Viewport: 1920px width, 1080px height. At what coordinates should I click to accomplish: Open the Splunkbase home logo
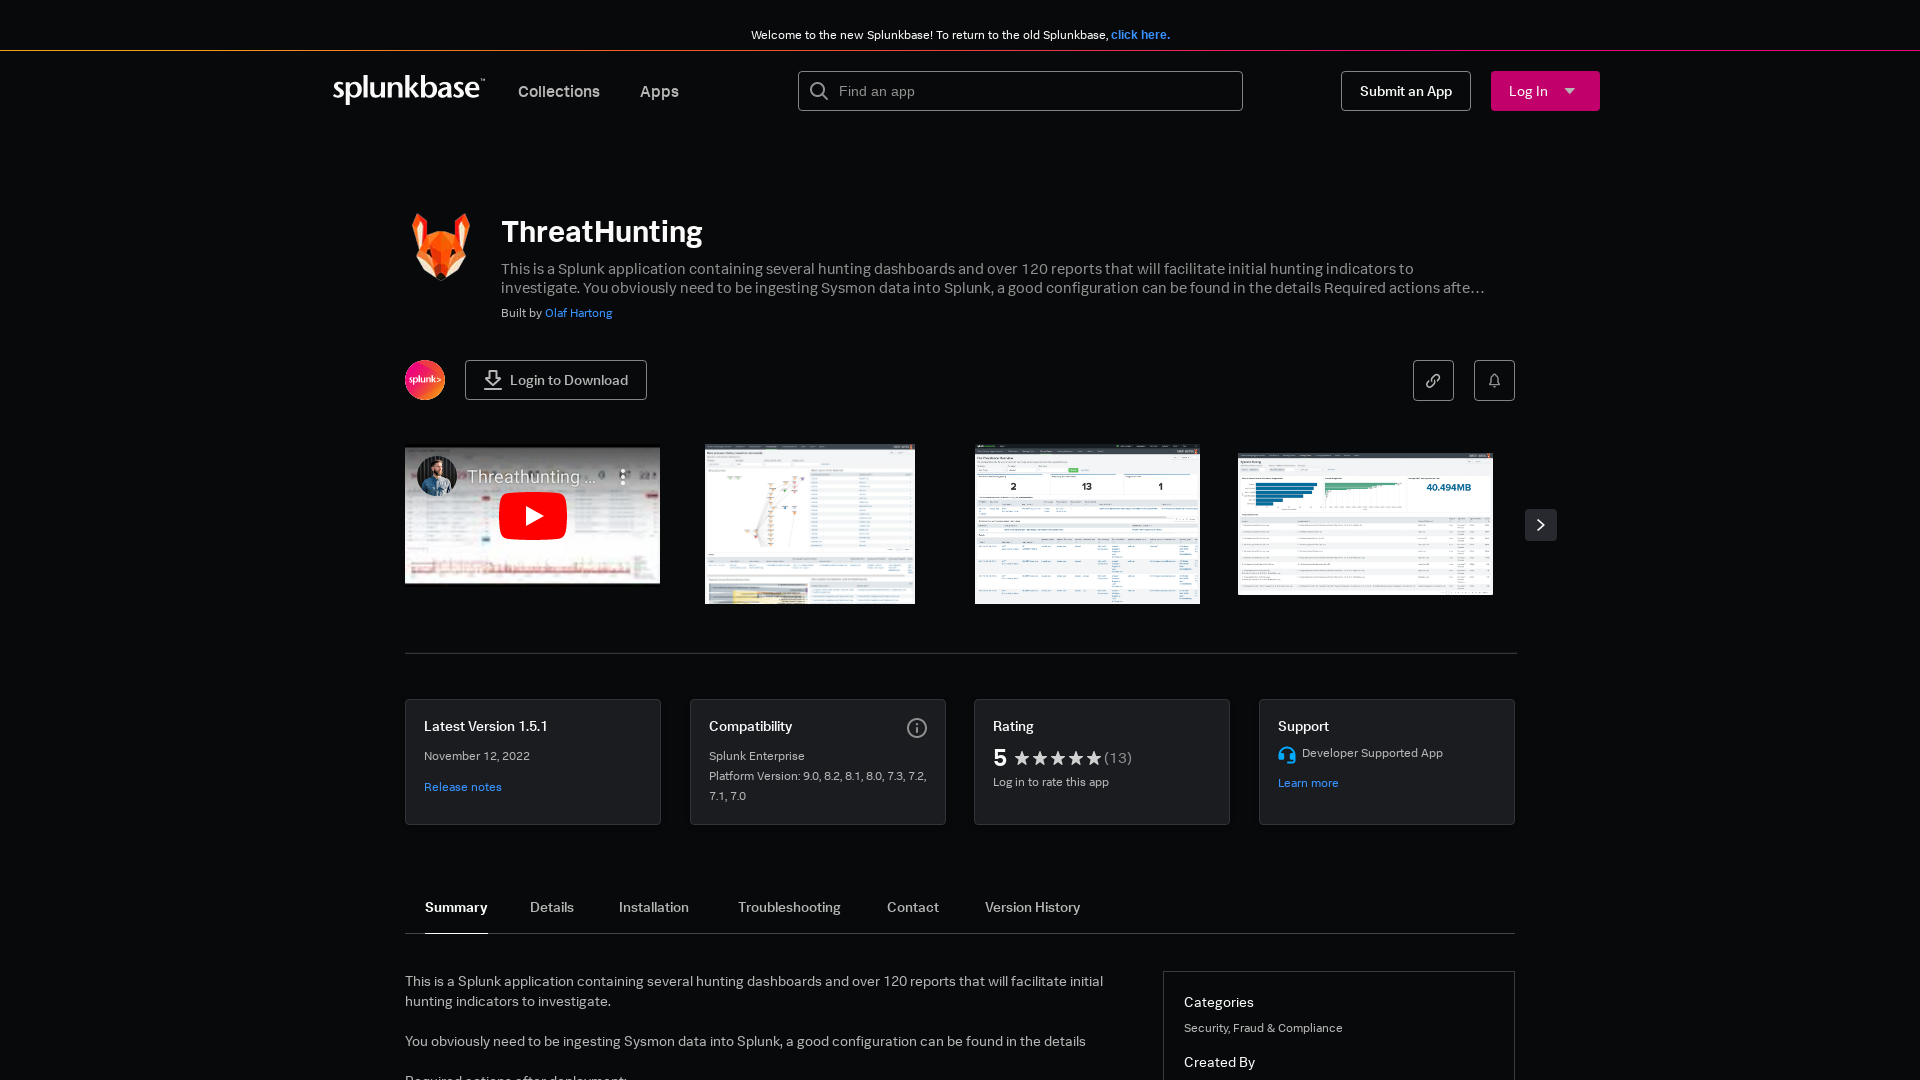pyautogui.click(x=409, y=90)
